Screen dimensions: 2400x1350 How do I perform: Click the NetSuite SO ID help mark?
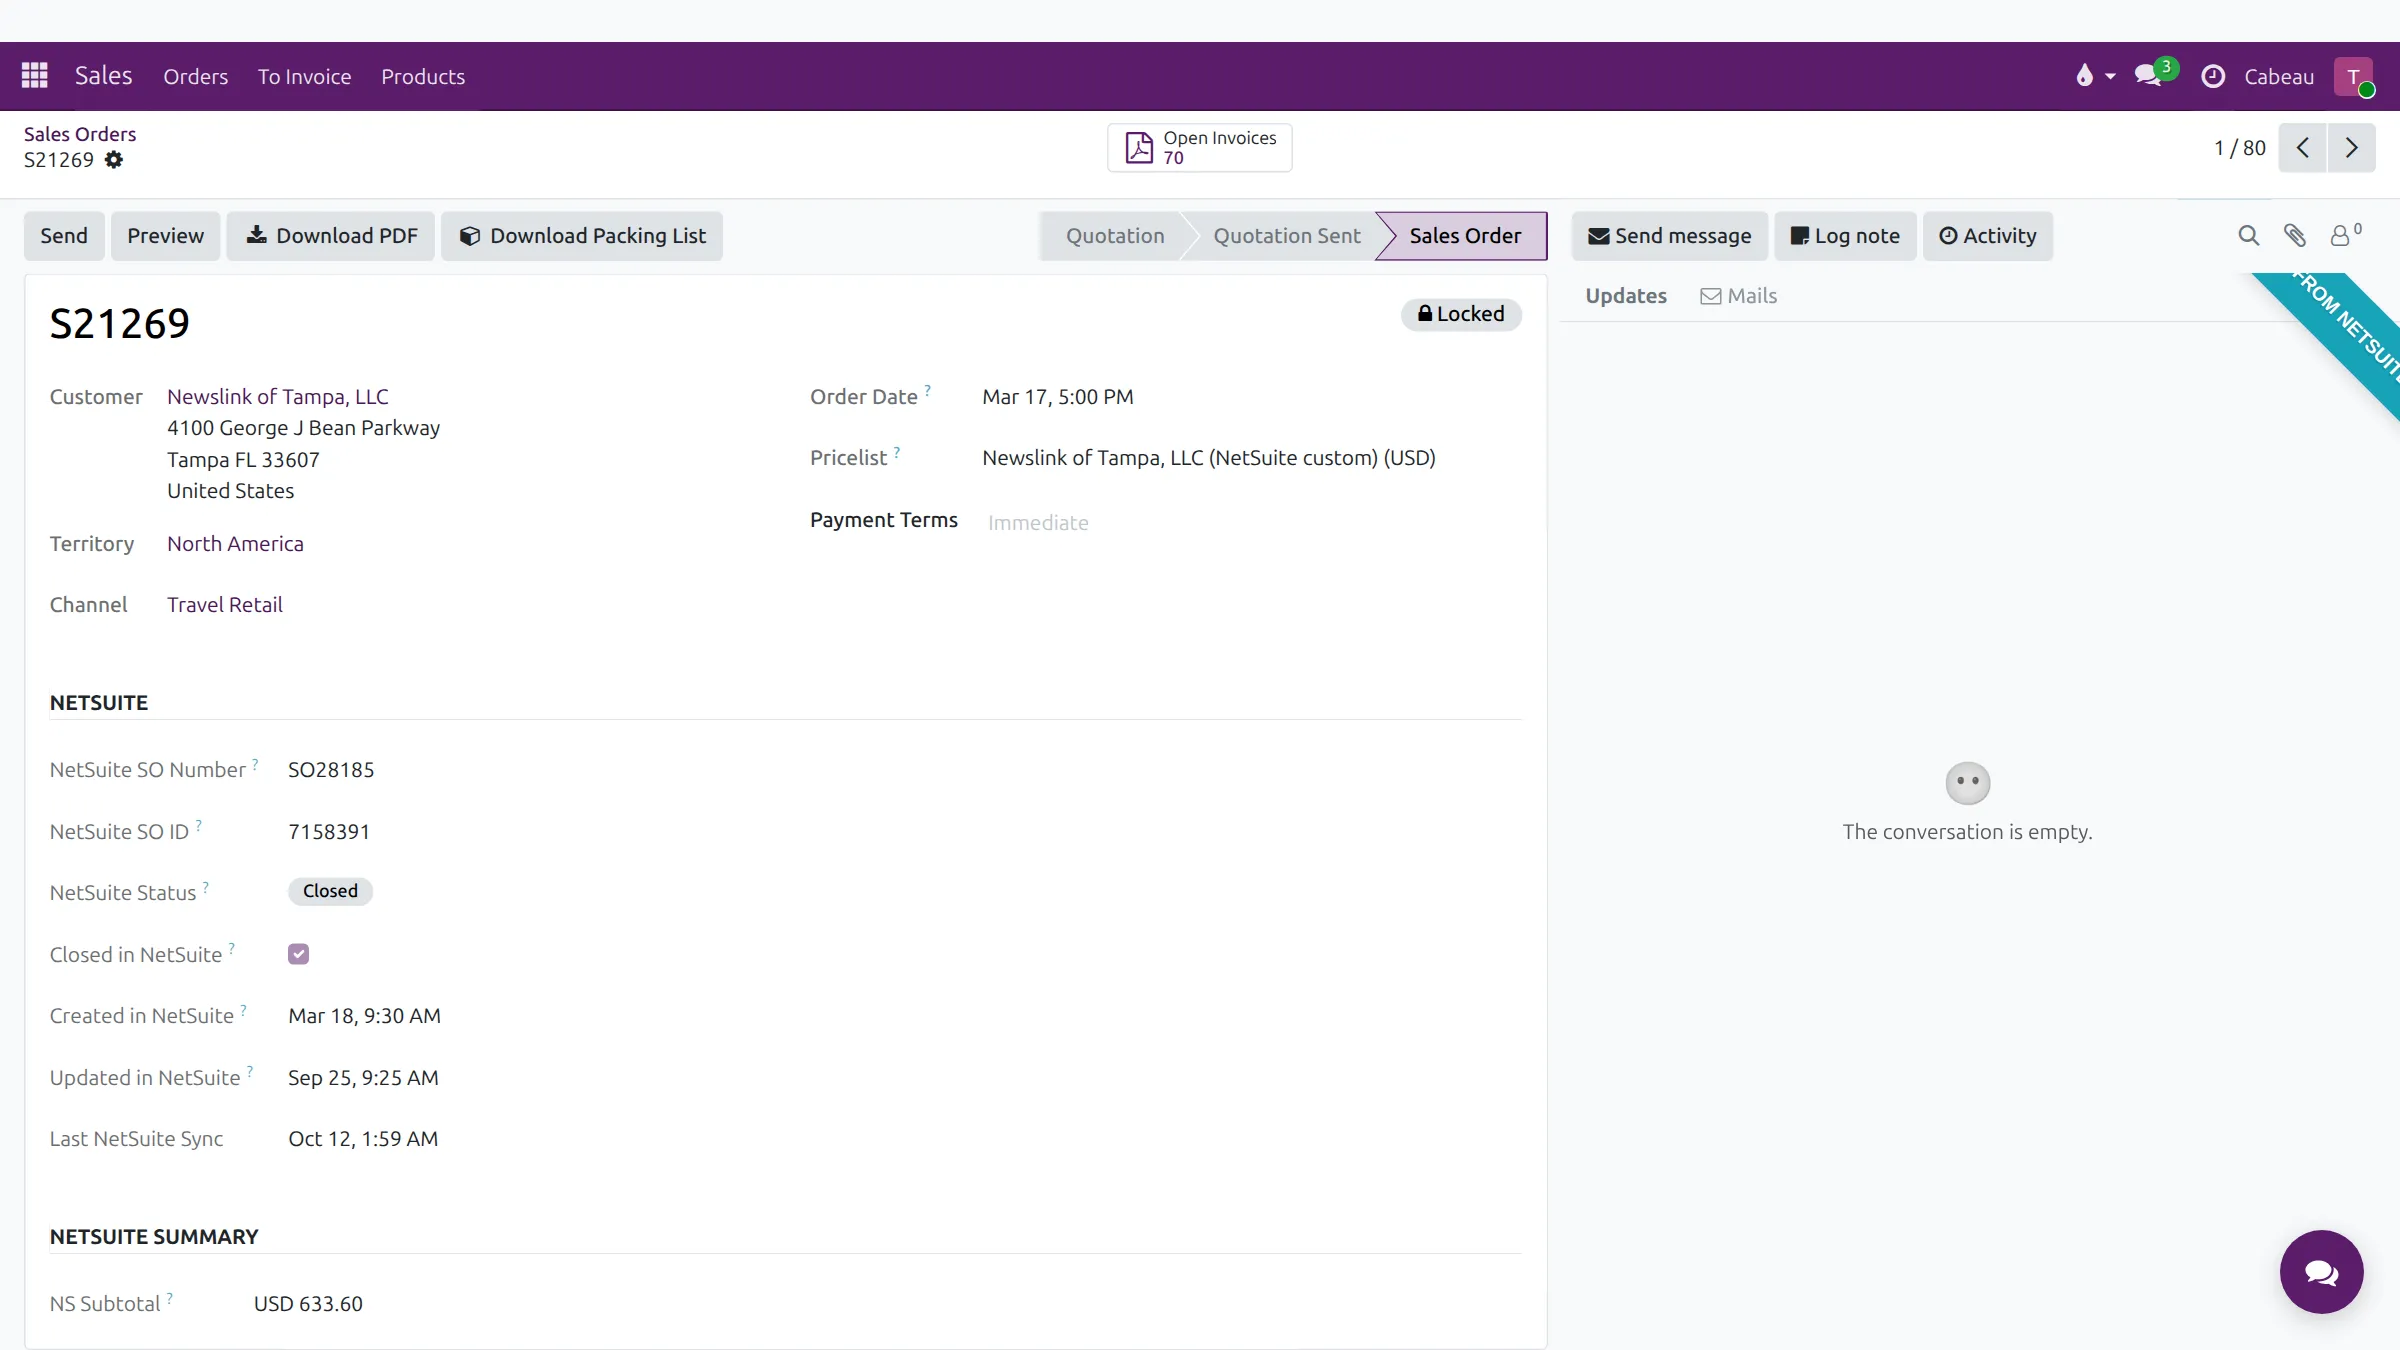199,825
